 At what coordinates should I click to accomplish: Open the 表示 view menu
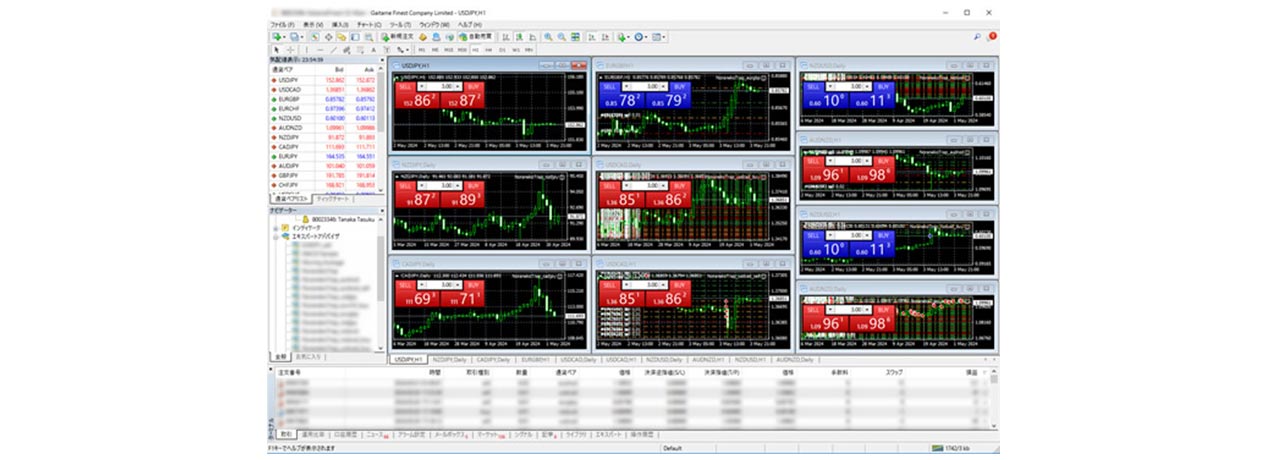pos(312,23)
